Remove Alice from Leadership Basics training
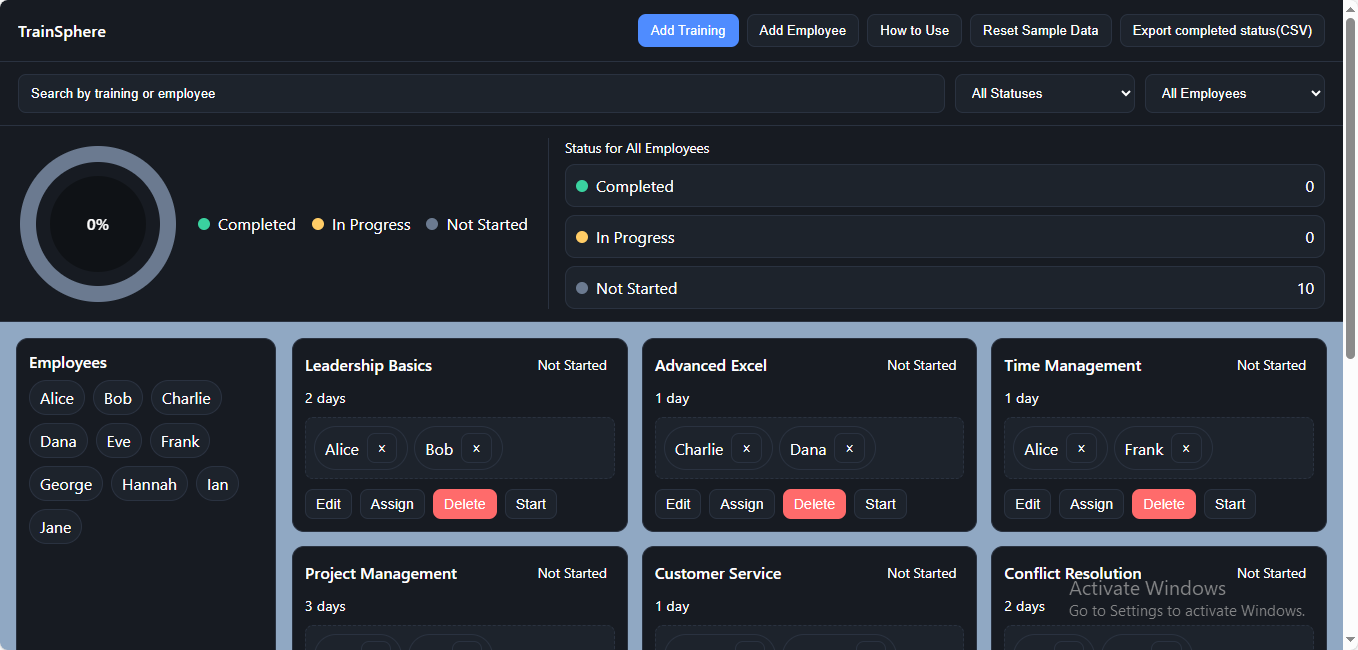This screenshot has width=1358, height=650. pyautogui.click(x=382, y=449)
